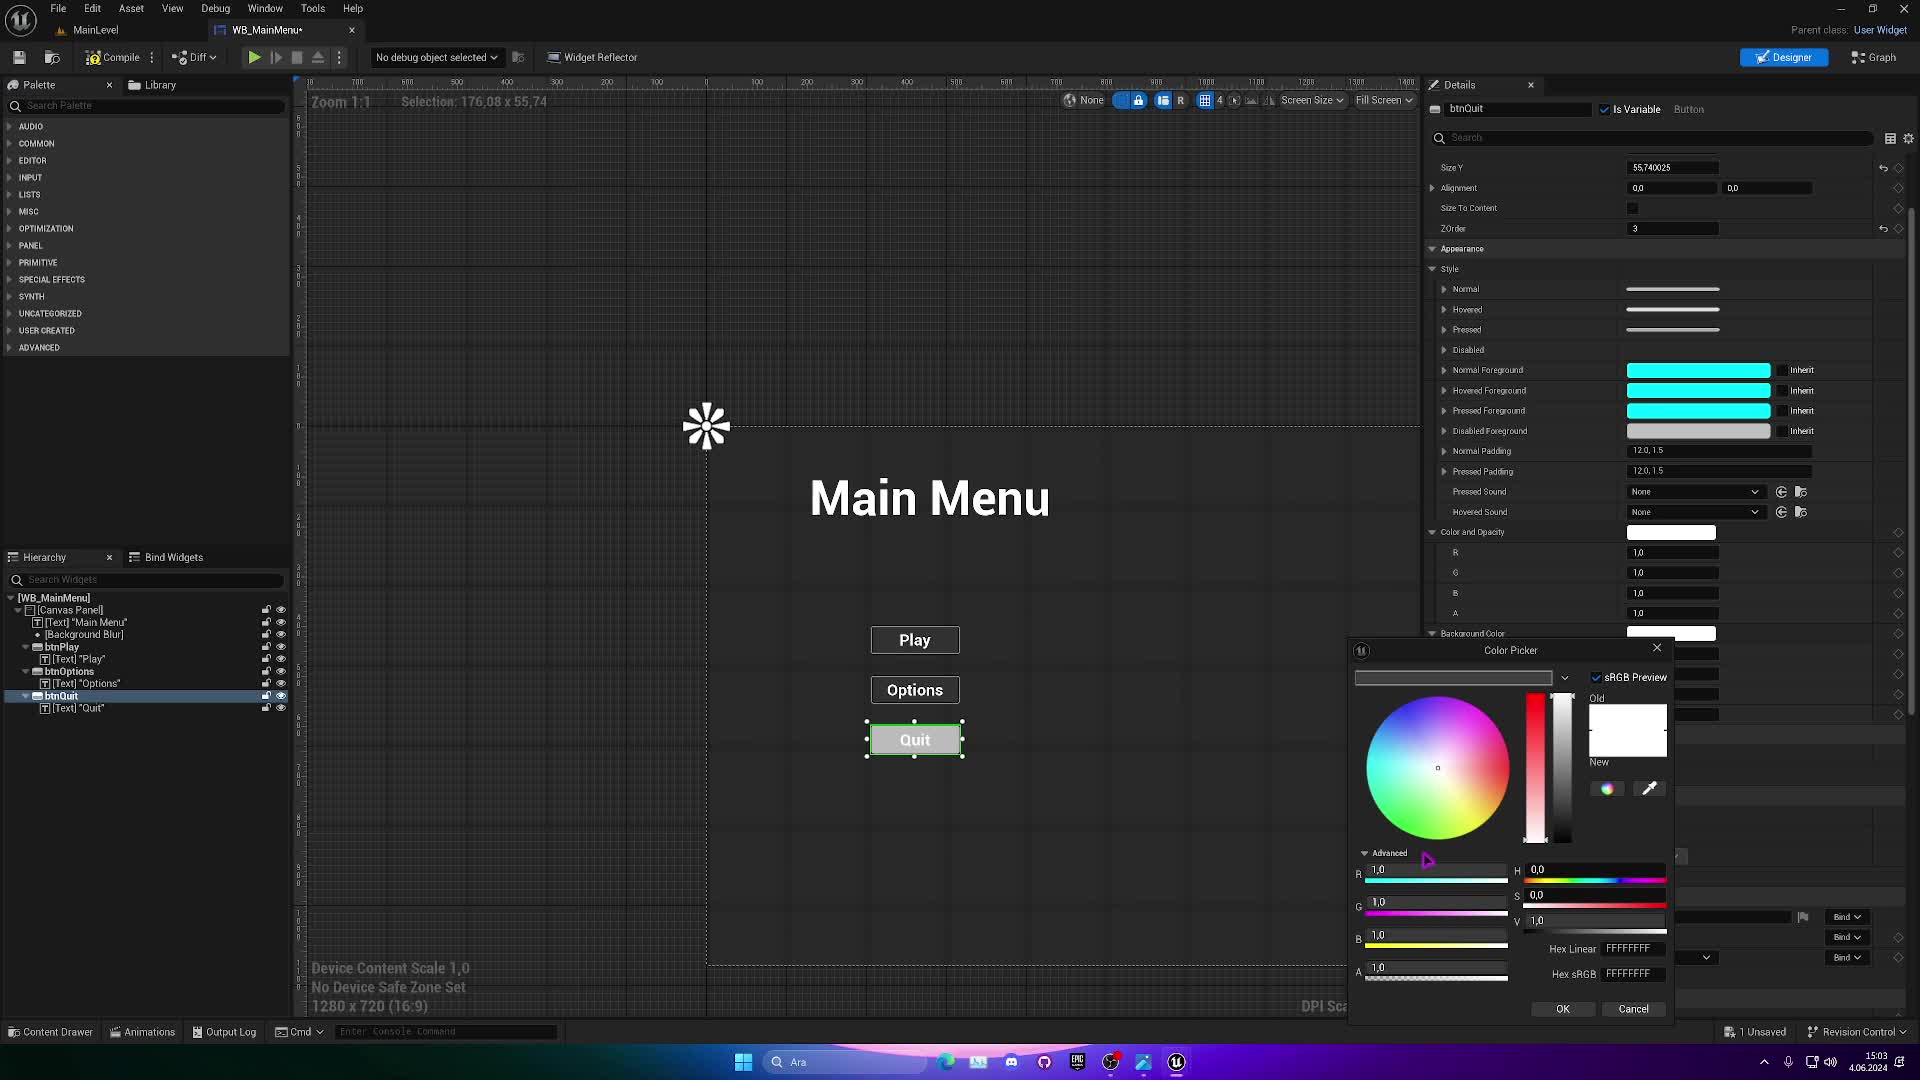Open the Debug menu

(216, 8)
